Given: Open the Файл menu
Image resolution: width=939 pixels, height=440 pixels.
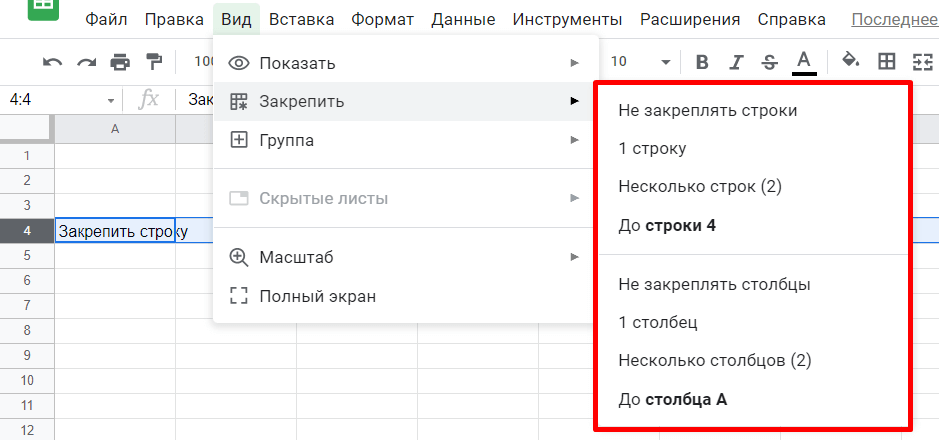Looking at the screenshot, I should point(107,20).
